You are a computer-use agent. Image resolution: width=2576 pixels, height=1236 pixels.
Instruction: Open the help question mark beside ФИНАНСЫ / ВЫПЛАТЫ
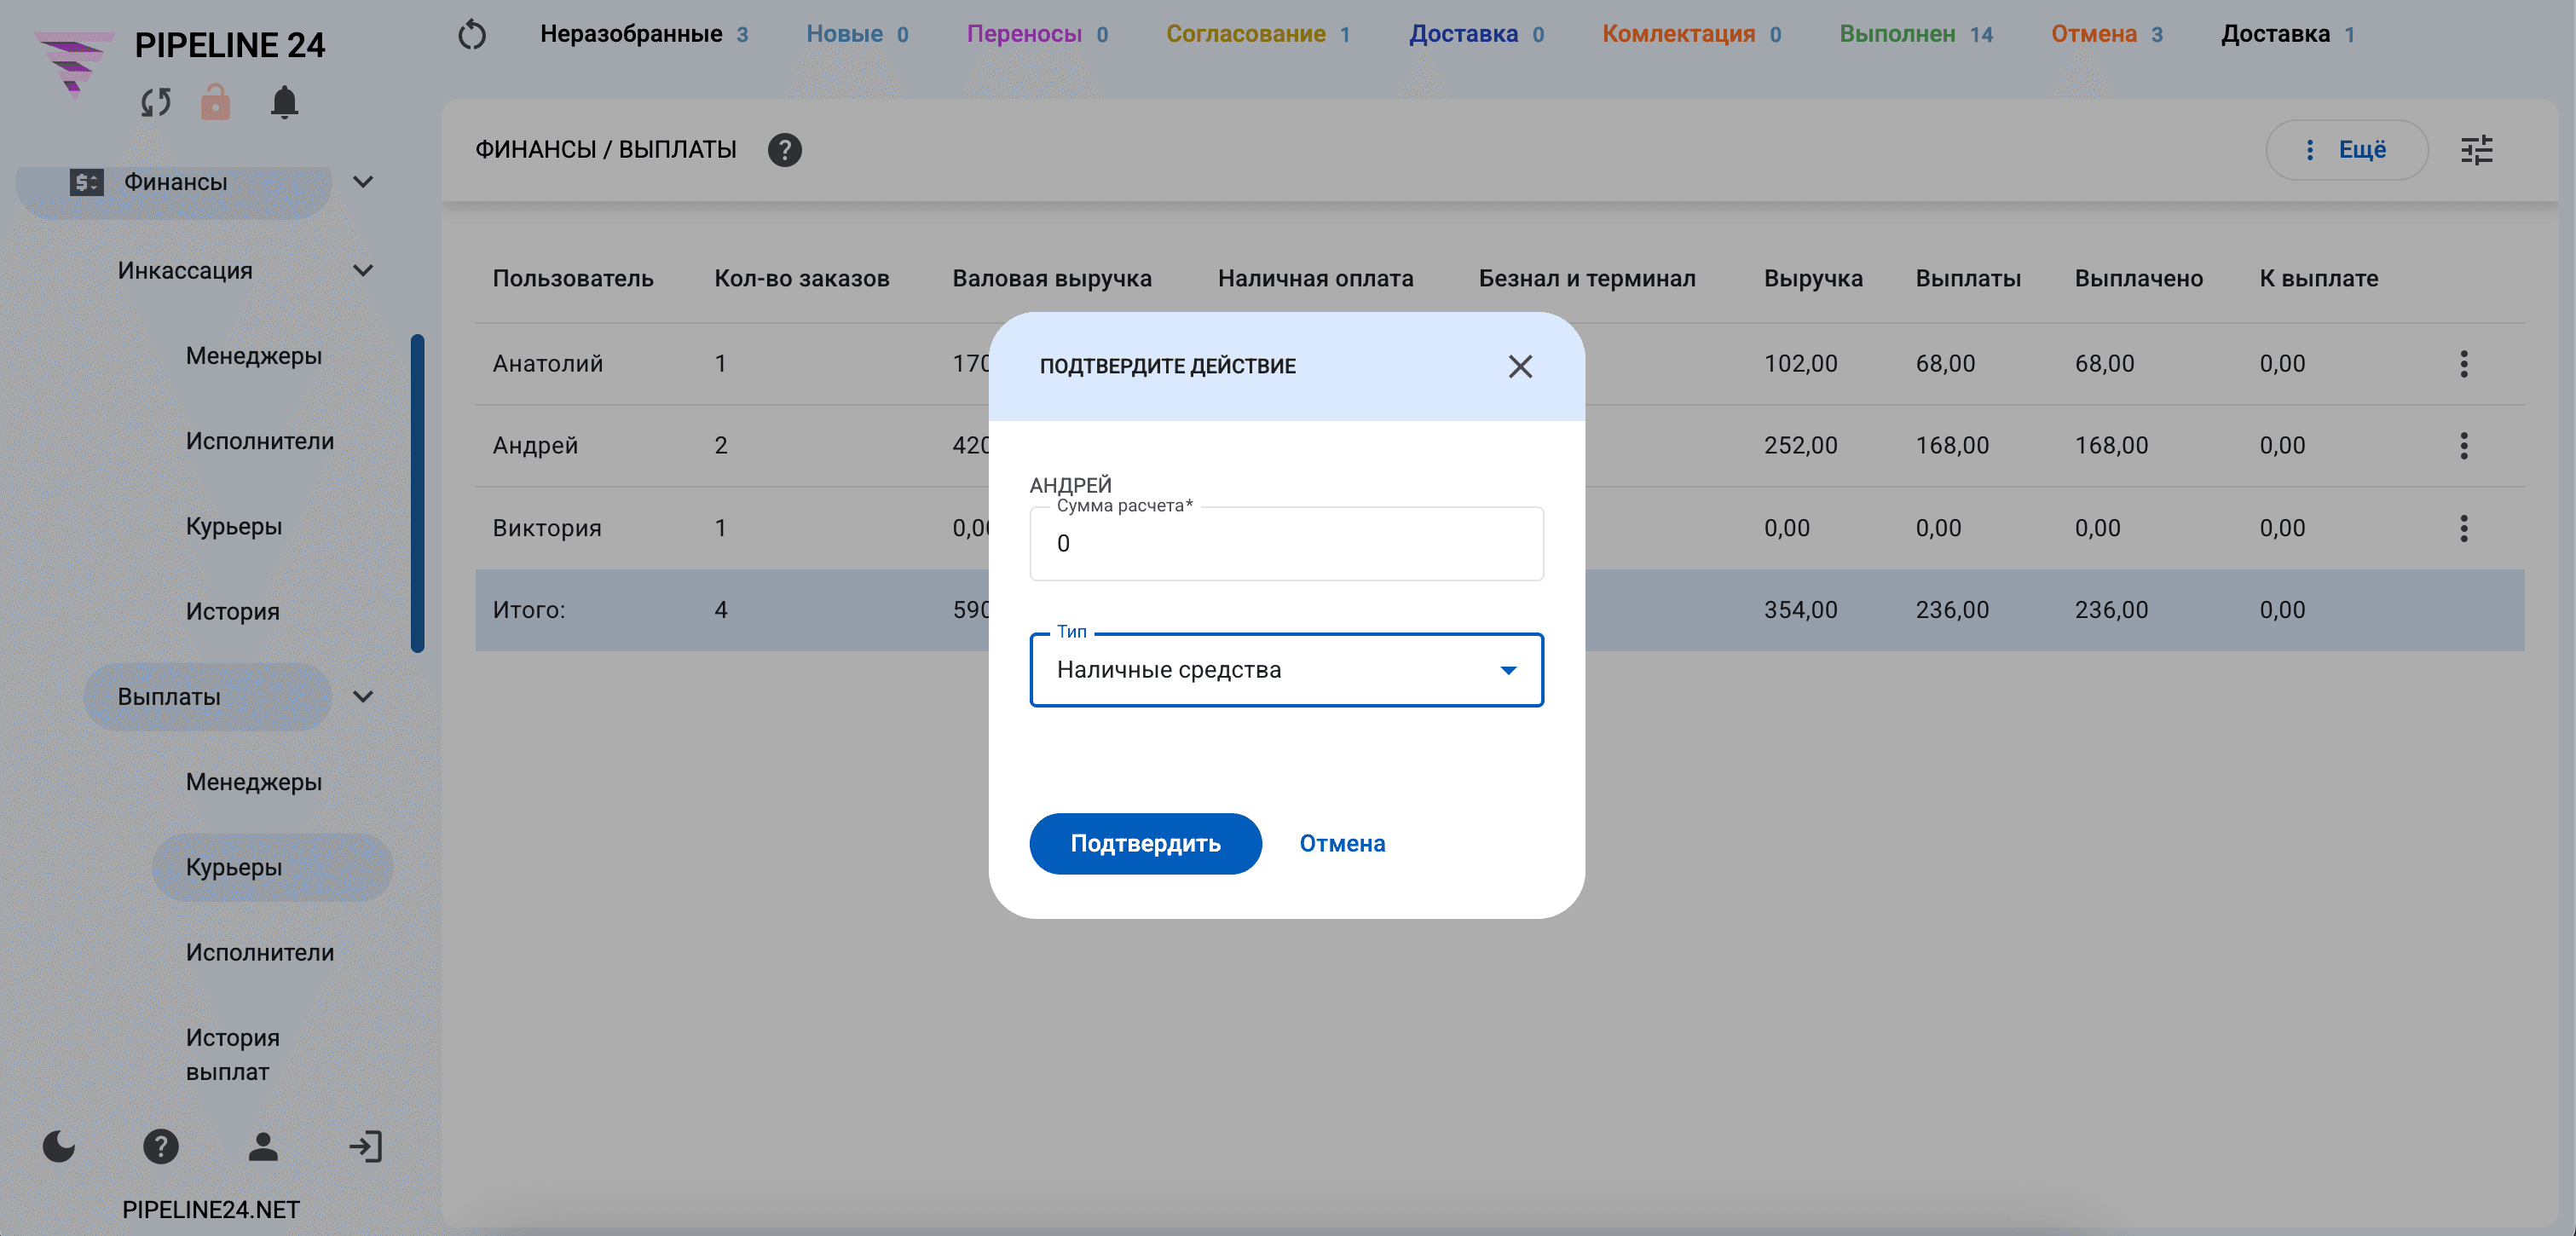[x=784, y=150]
